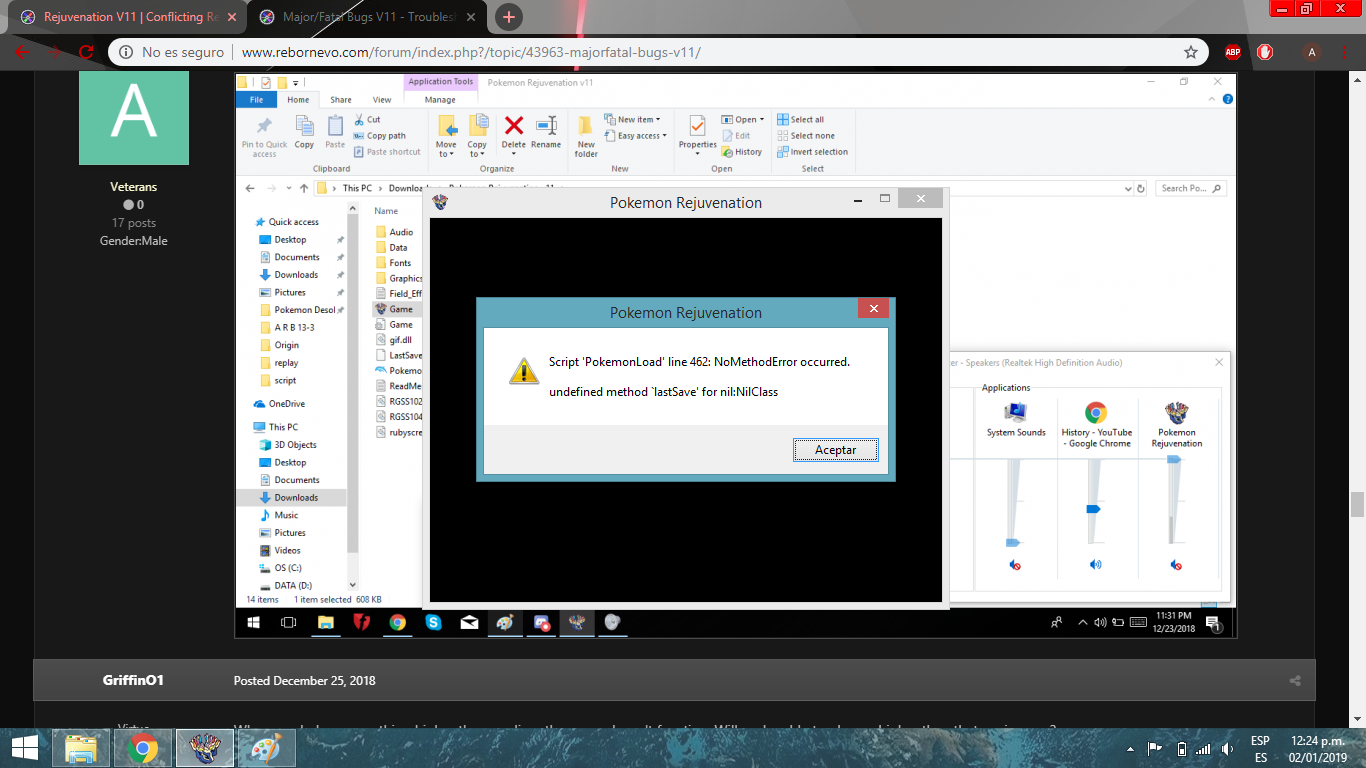Click the red hand AdBlock extension icon
The height and width of the screenshot is (768, 1366).
click(1265, 52)
